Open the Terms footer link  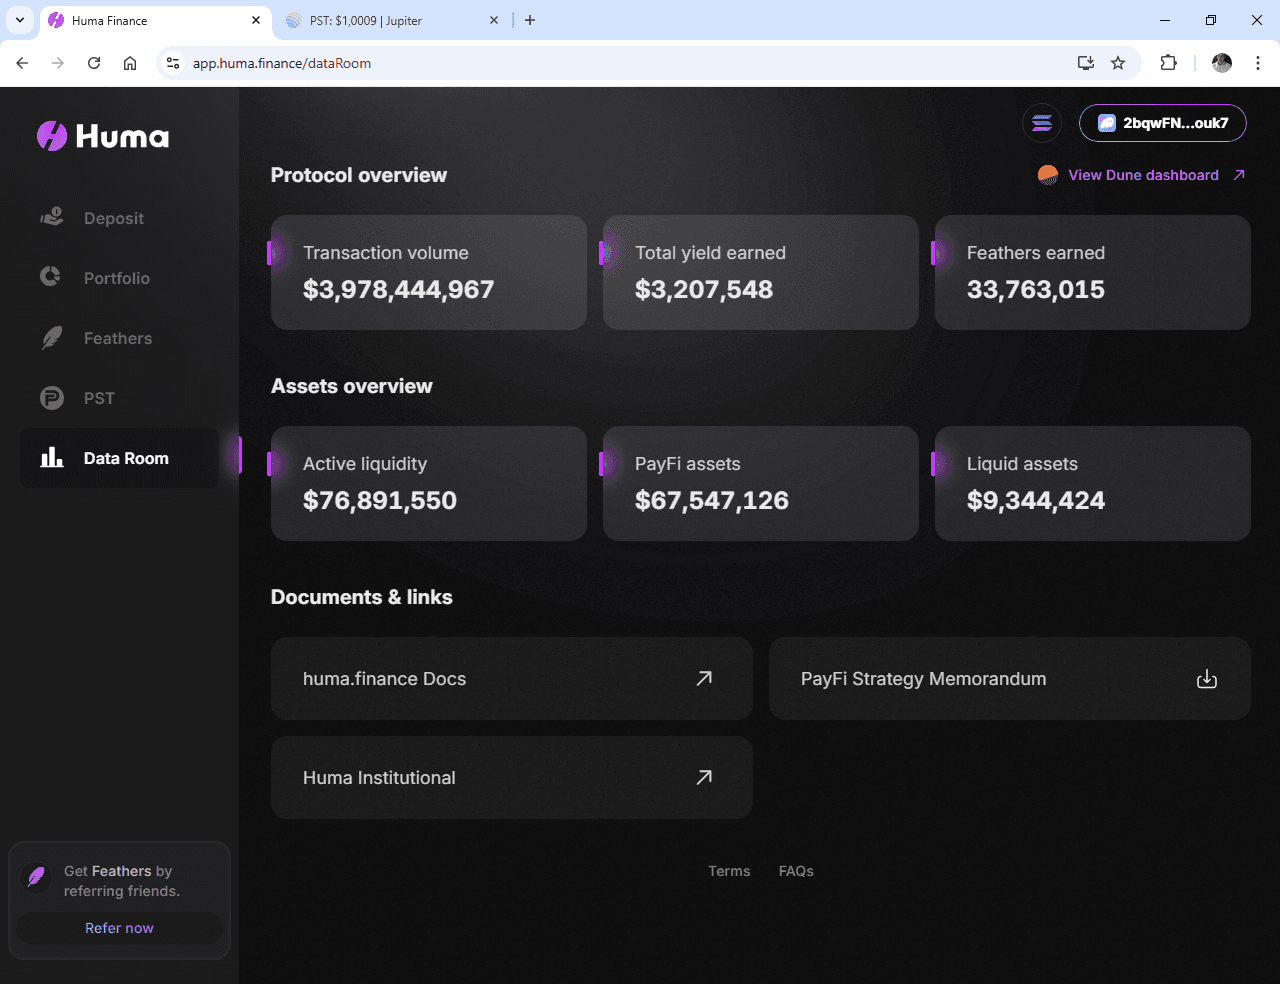click(729, 871)
